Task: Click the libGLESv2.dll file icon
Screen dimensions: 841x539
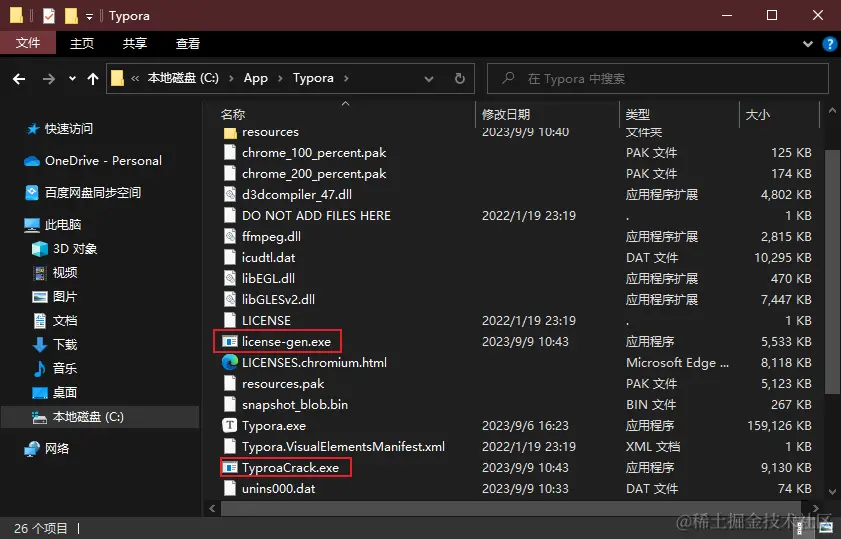Action: (x=230, y=299)
